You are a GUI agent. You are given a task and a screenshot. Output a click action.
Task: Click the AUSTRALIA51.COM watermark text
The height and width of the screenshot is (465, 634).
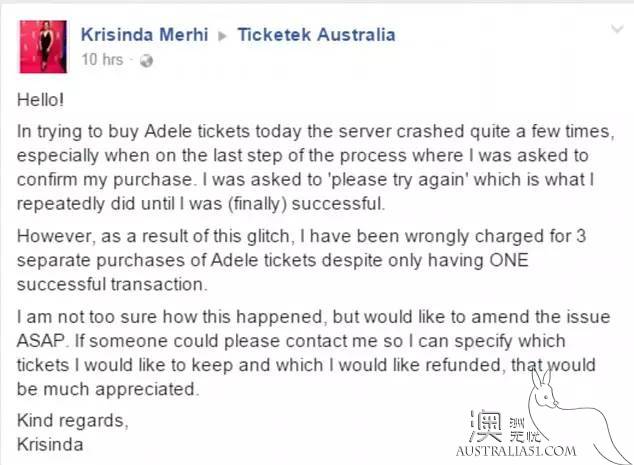point(516,451)
